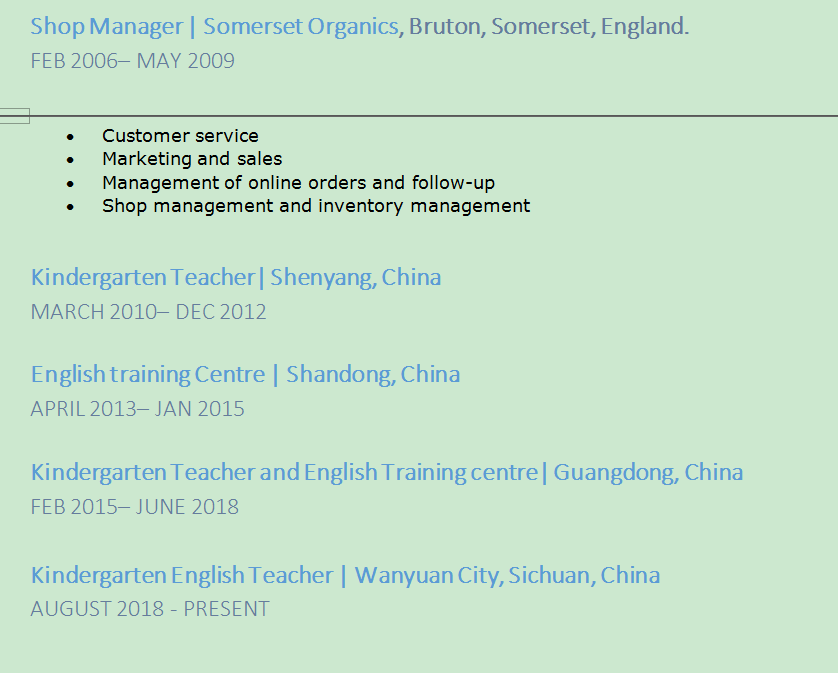Screen dimensions: 838x673
Task: Click the "Shenyang, China" heading text
Action: pyautogui.click(x=355, y=277)
